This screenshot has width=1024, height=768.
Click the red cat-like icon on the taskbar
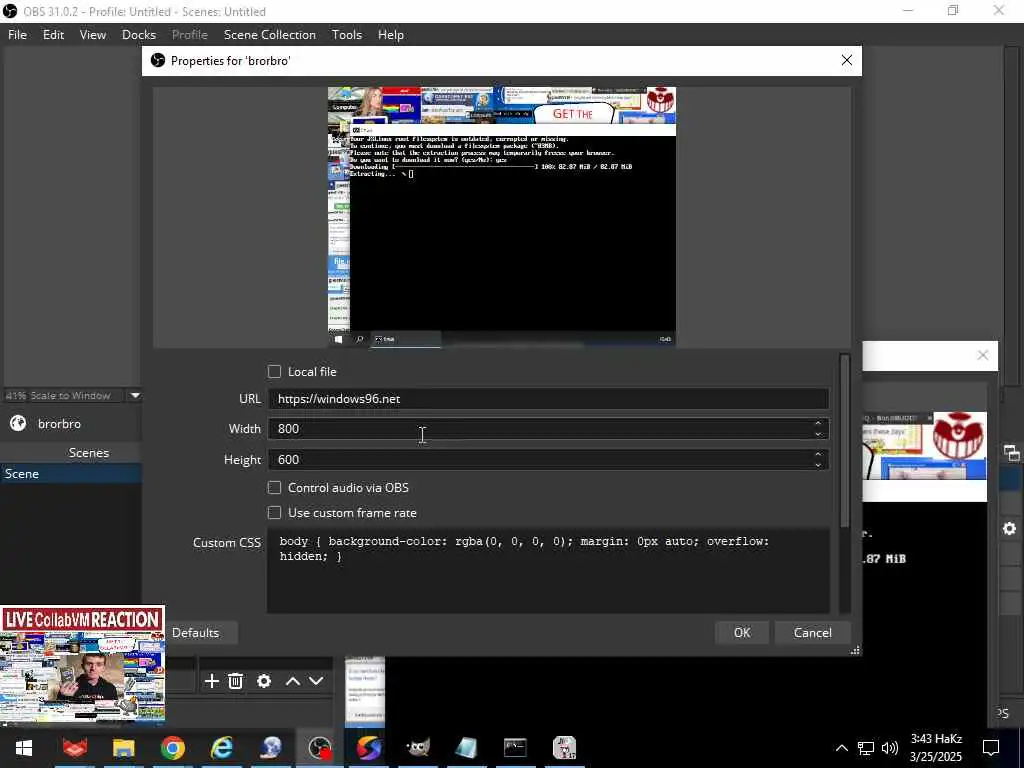tap(74, 748)
